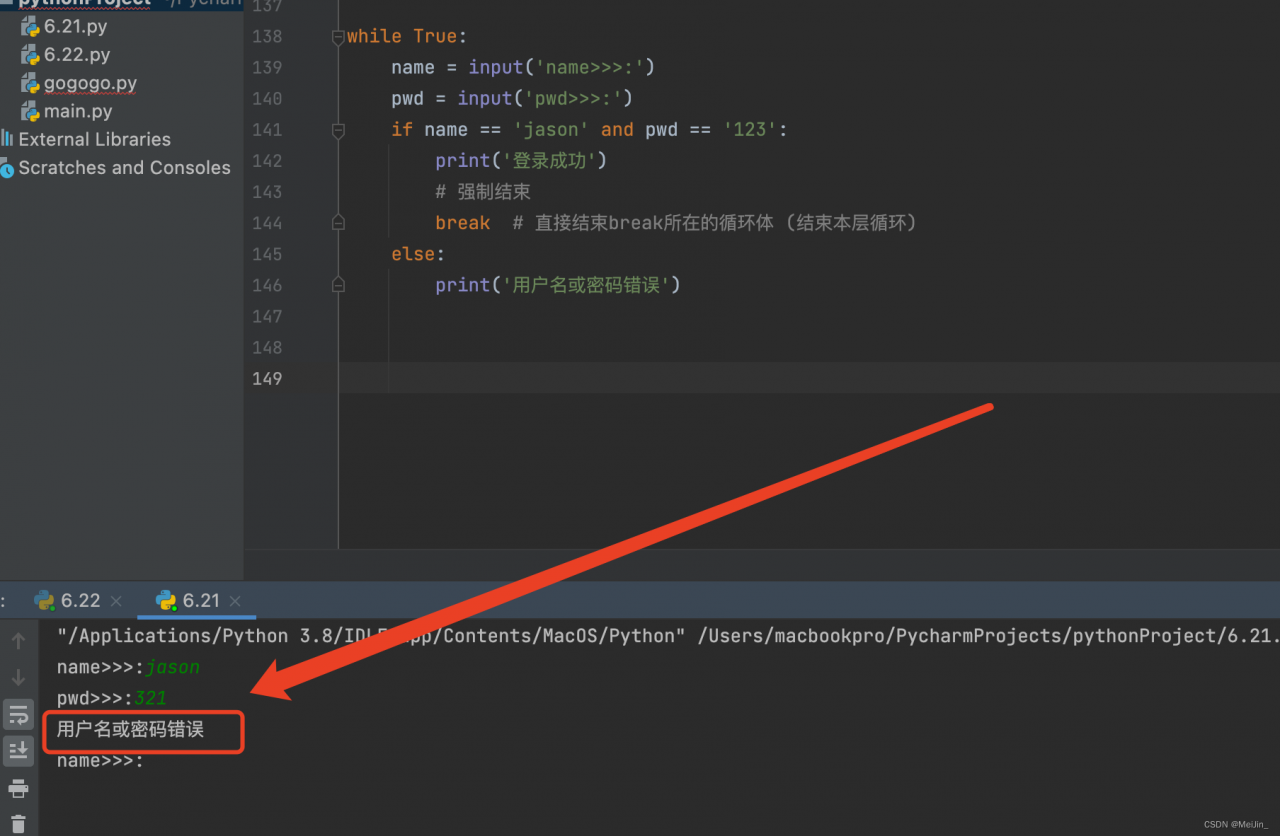Click the fold end marker on line 144
The height and width of the screenshot is (836, 1280).
click(338, 222)
